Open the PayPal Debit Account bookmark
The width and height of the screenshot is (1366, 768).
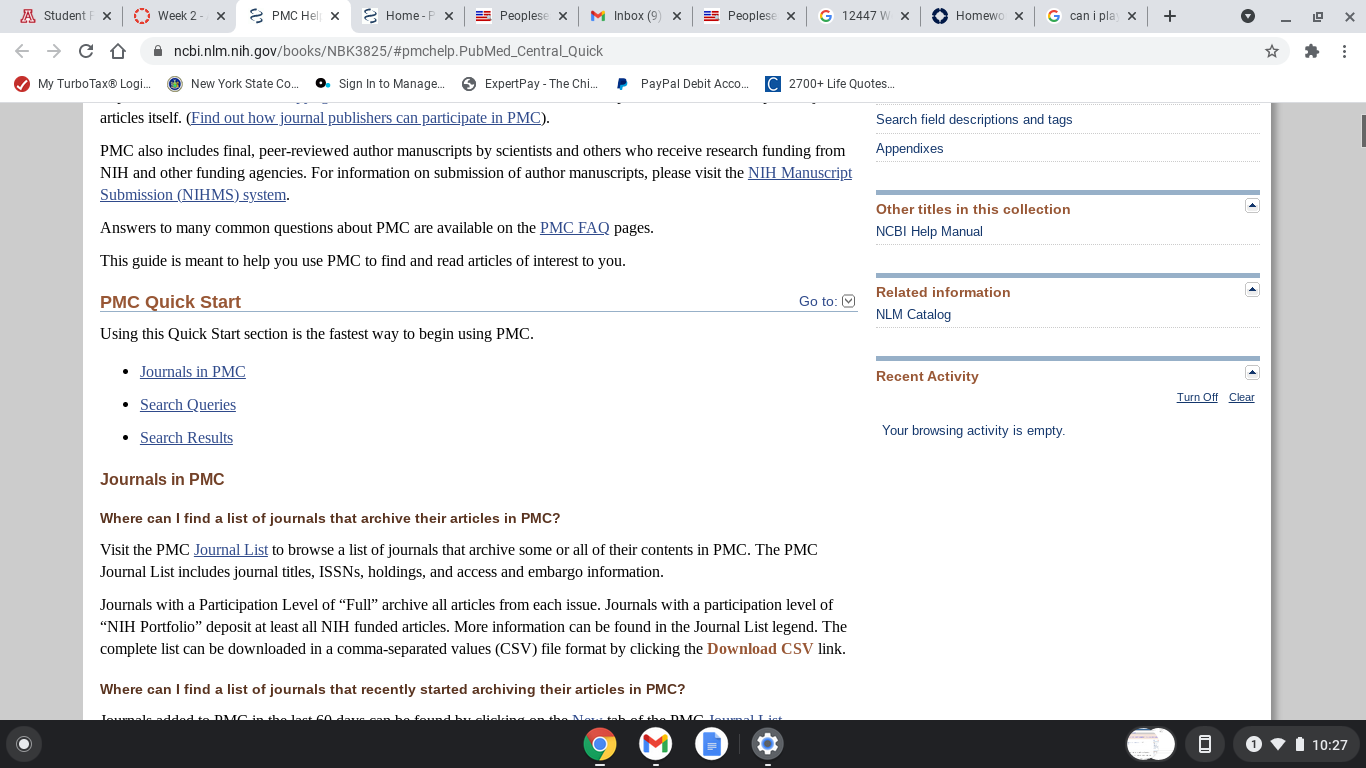(683, 84)
